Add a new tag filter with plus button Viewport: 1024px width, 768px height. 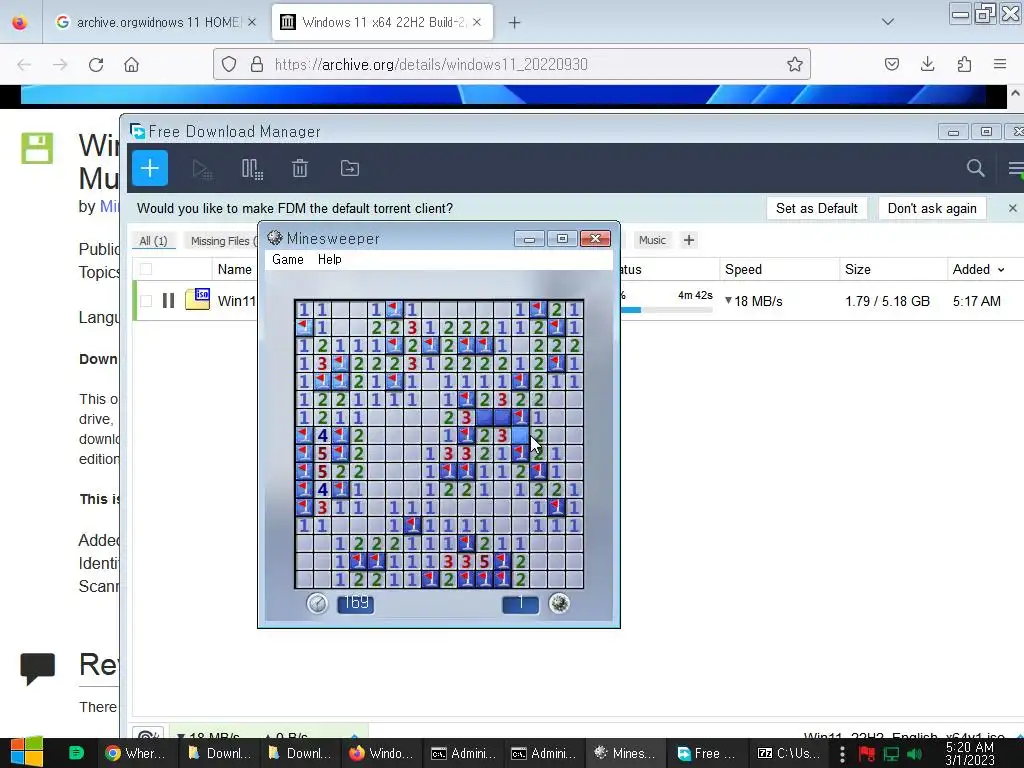tap(689, 240)
